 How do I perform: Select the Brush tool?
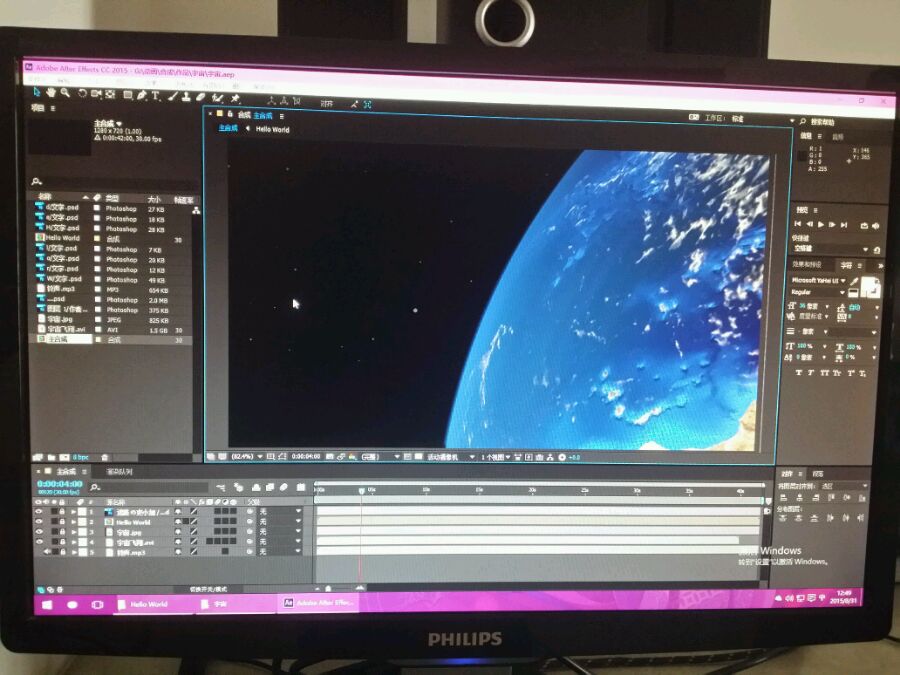point(173,96)
